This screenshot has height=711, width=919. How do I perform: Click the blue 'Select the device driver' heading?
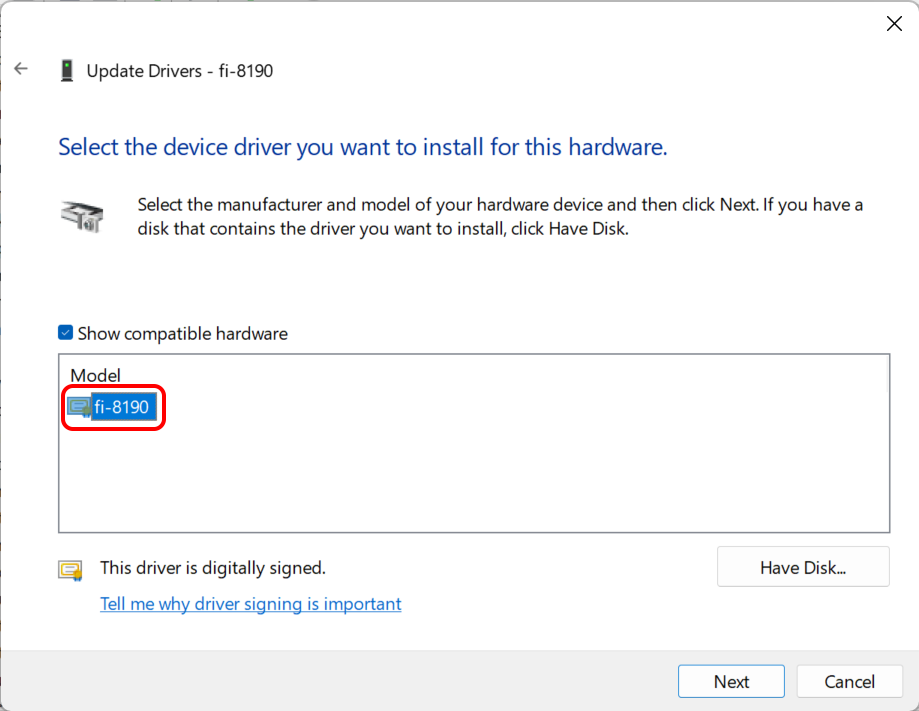362,147
